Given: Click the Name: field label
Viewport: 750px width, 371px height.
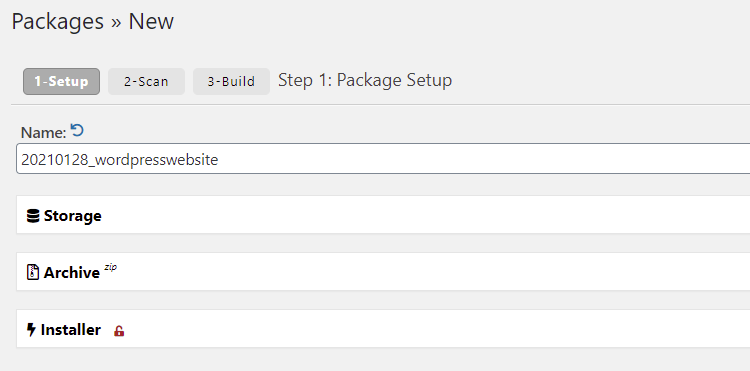Looking at the screenshot, I should [44, 133].
